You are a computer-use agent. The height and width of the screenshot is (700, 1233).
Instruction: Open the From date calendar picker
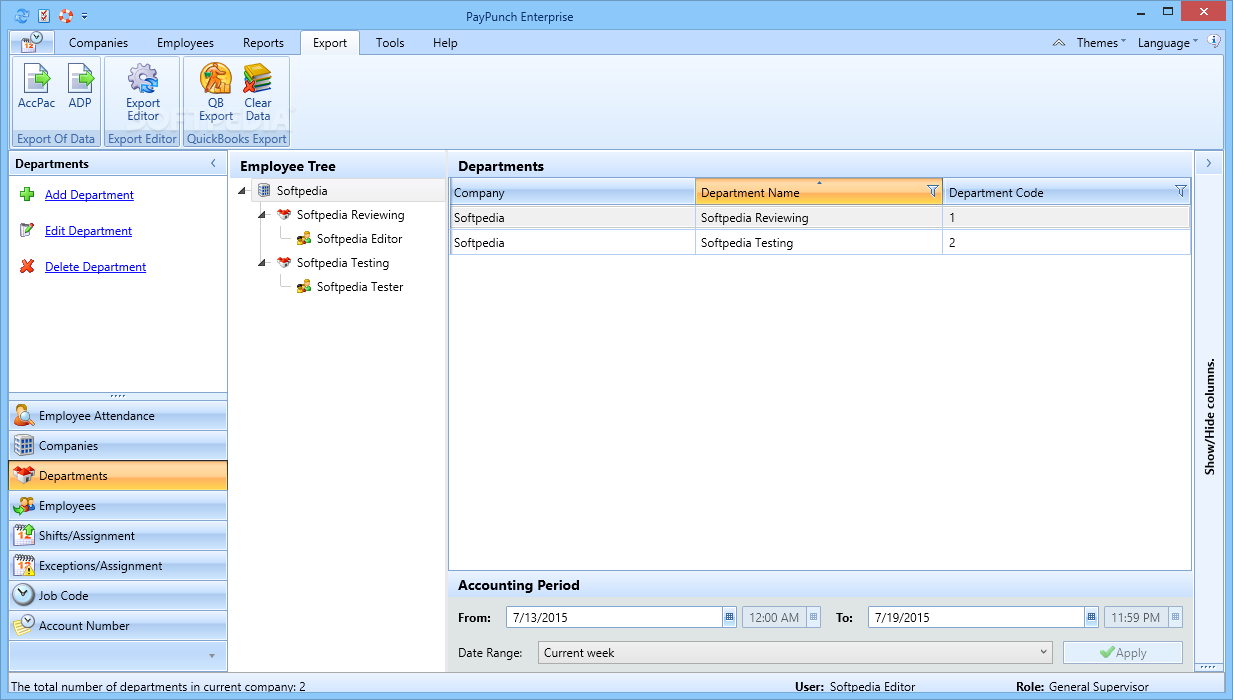pyautogui.click(x=730, y=617)
